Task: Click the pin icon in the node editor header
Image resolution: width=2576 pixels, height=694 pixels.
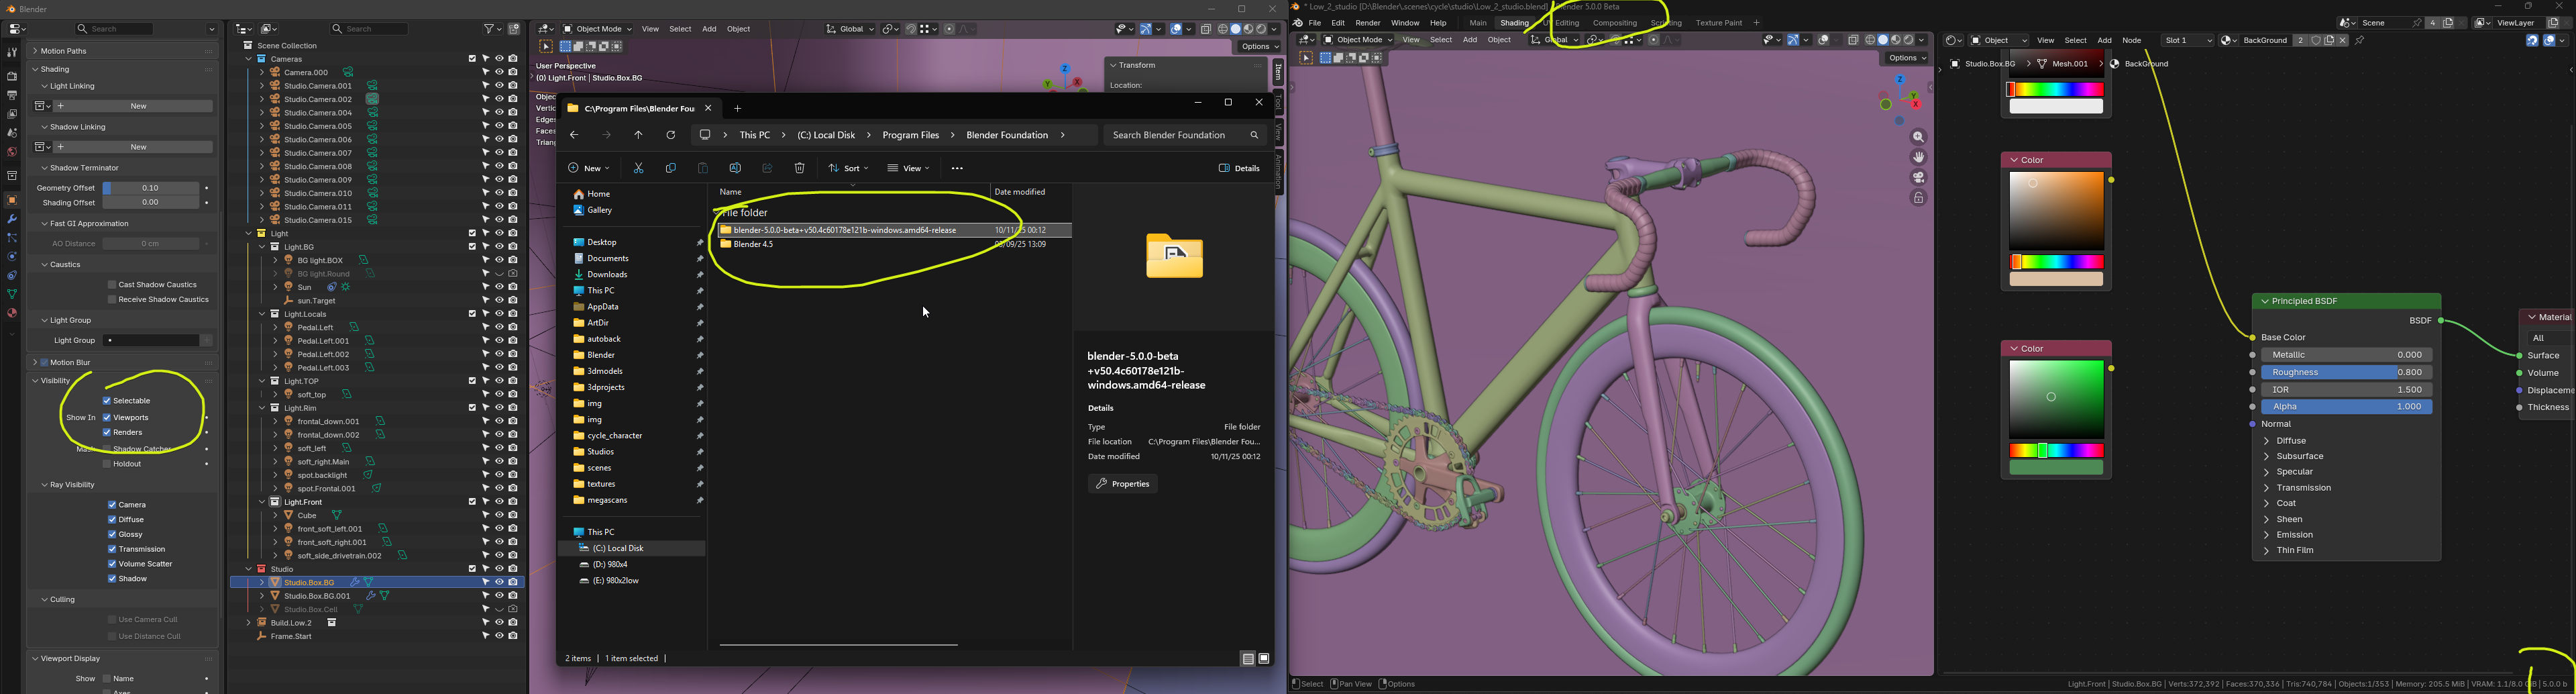Action: 2360,41
